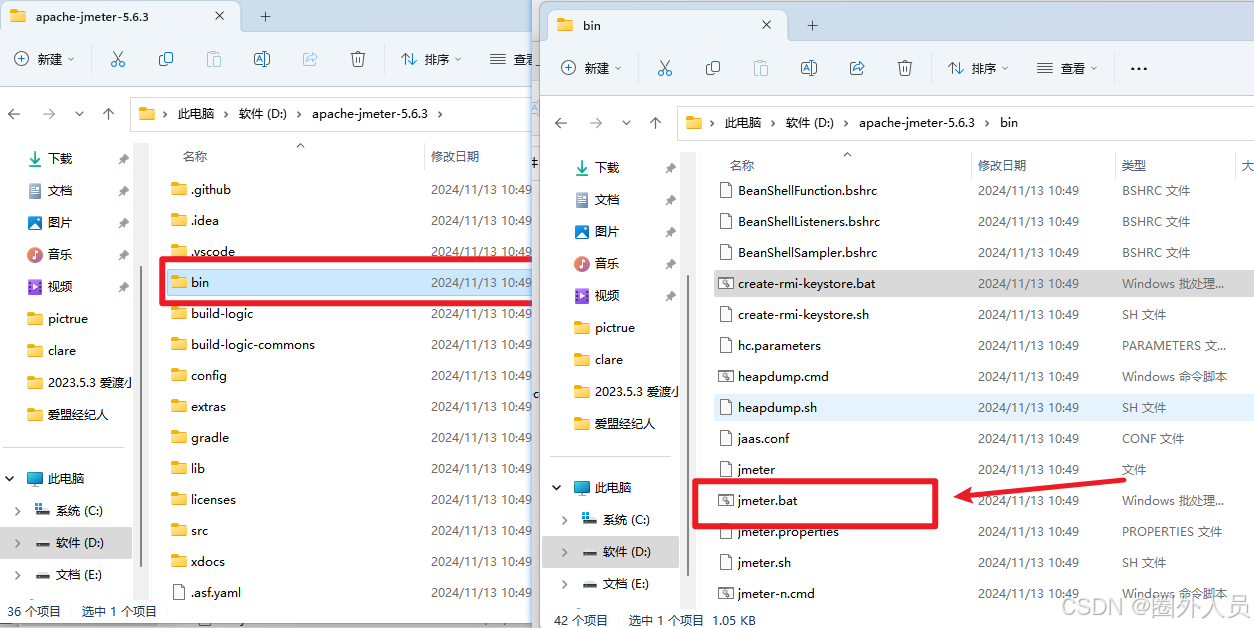Open the See more (...) menu icon
This screenshot has width=1254, height=628.
(x=1139, y=68)
